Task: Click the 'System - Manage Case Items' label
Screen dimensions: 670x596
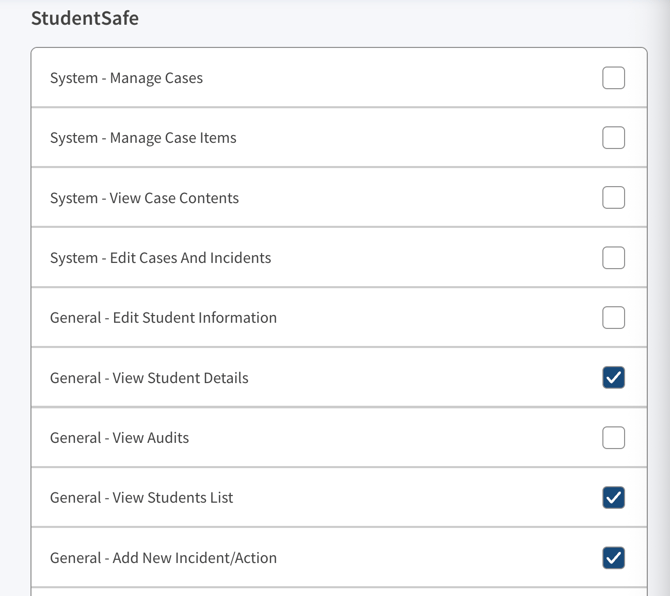Action: (x=143, y=138)
